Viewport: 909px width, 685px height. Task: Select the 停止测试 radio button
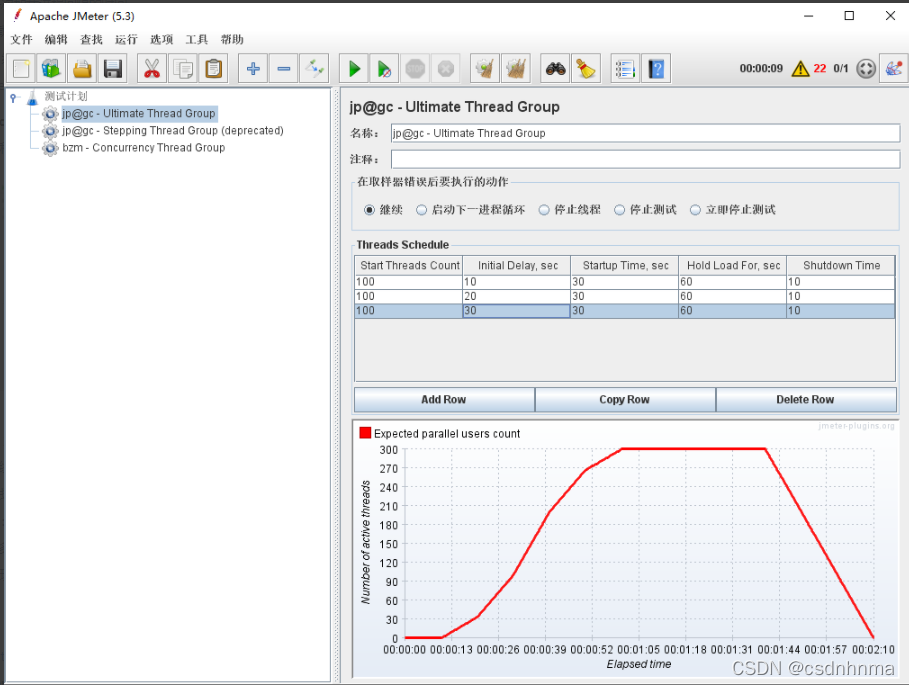[620, 210]
